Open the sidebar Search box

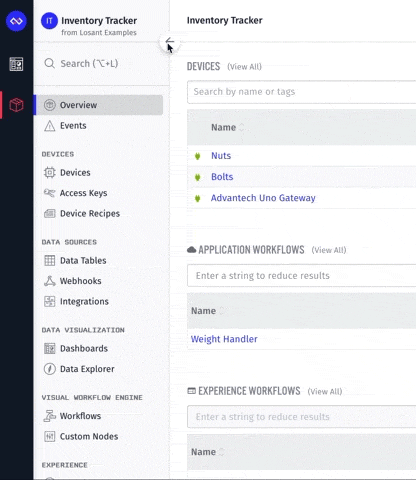[x=101, y=63]
